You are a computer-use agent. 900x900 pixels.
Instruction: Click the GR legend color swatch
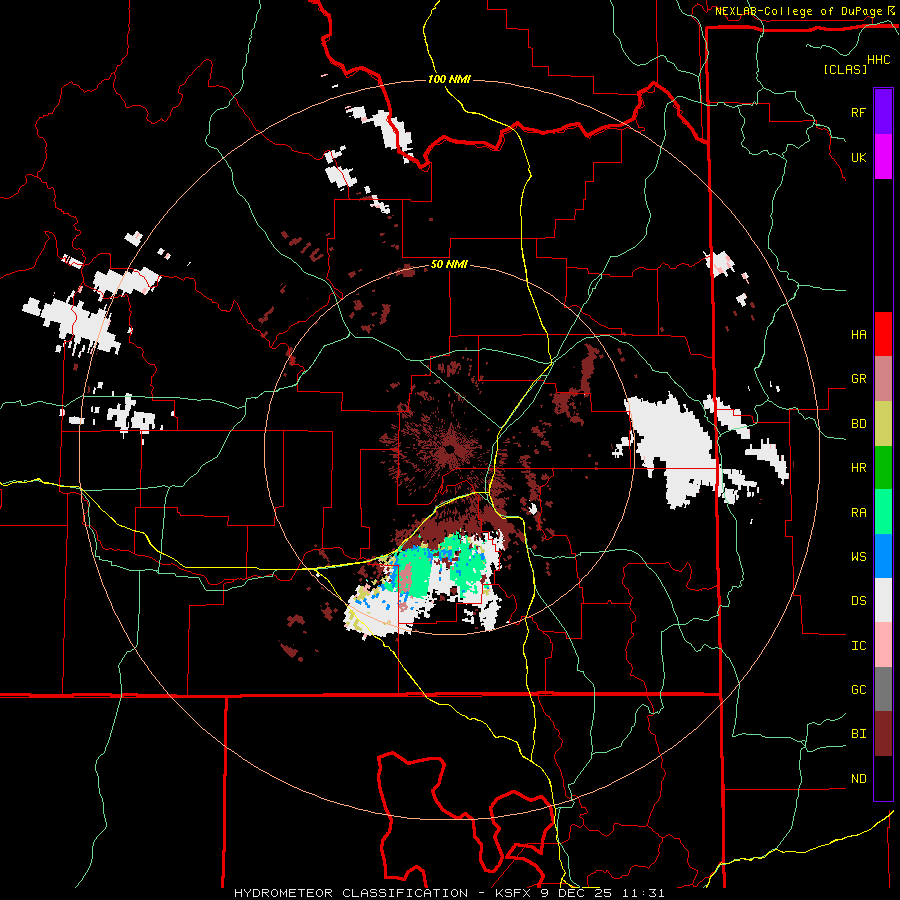pyautogui.click(x=883, y=379)
